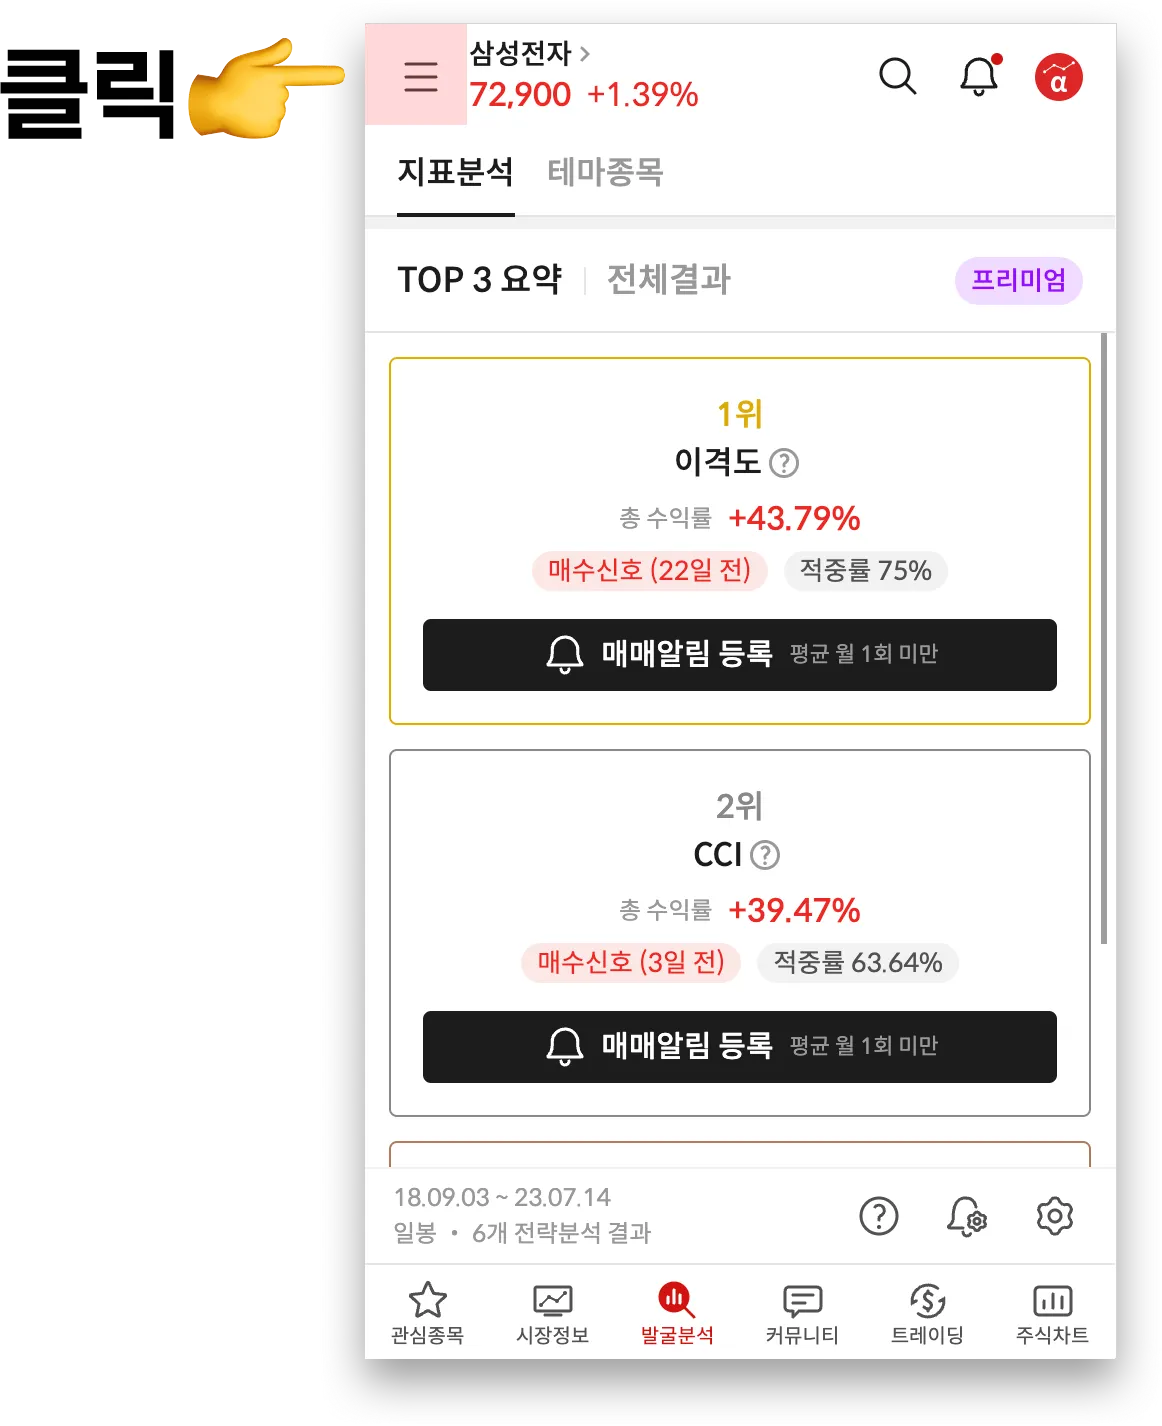Click the purple 프리미엄 badge

point(1019,280)
